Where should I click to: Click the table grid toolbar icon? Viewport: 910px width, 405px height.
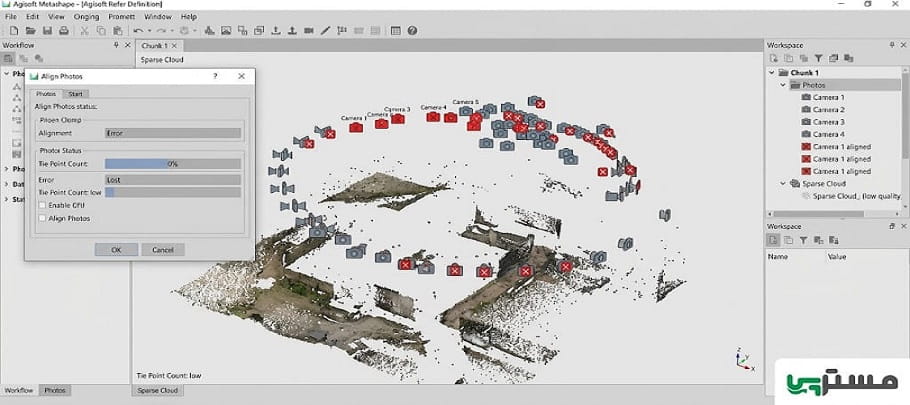point(396,31)
